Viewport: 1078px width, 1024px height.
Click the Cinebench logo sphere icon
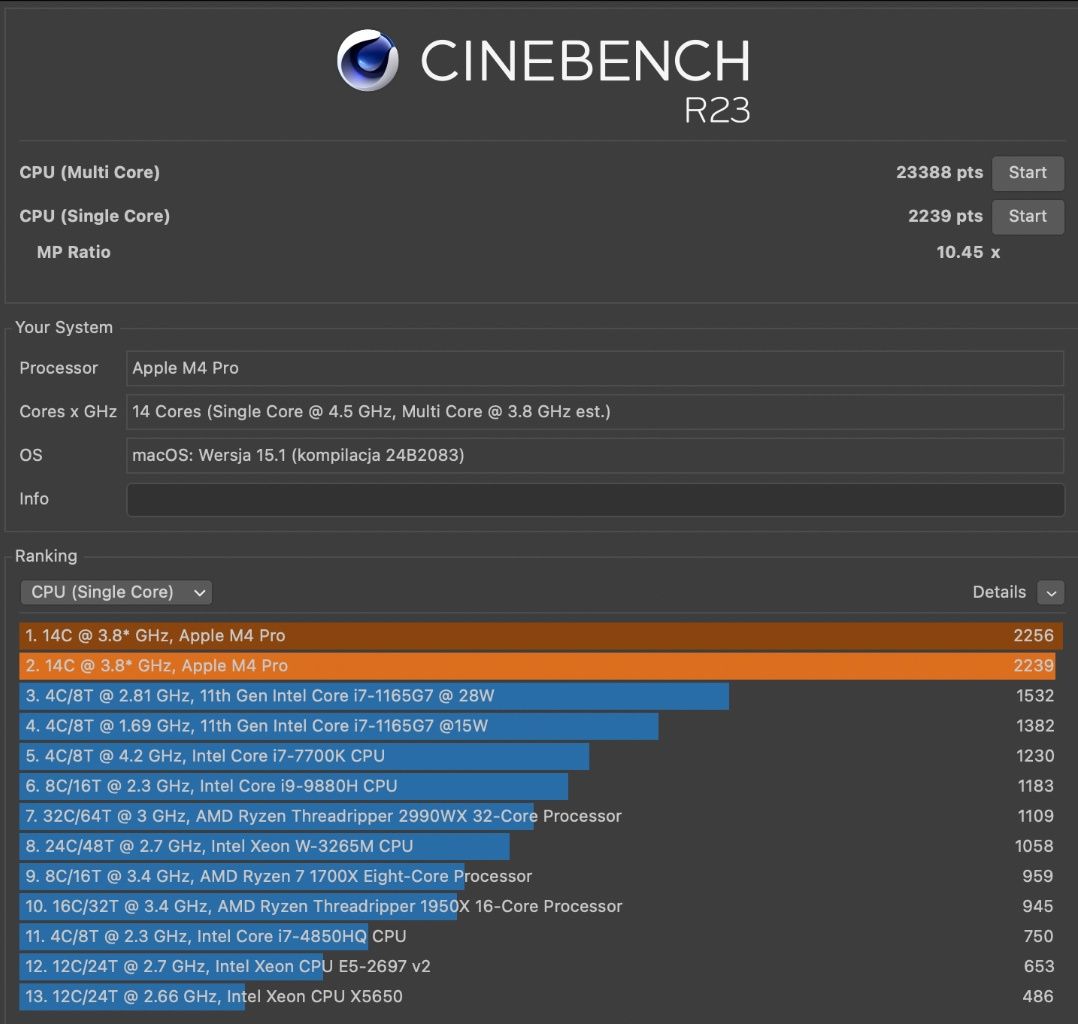point(368,60)
